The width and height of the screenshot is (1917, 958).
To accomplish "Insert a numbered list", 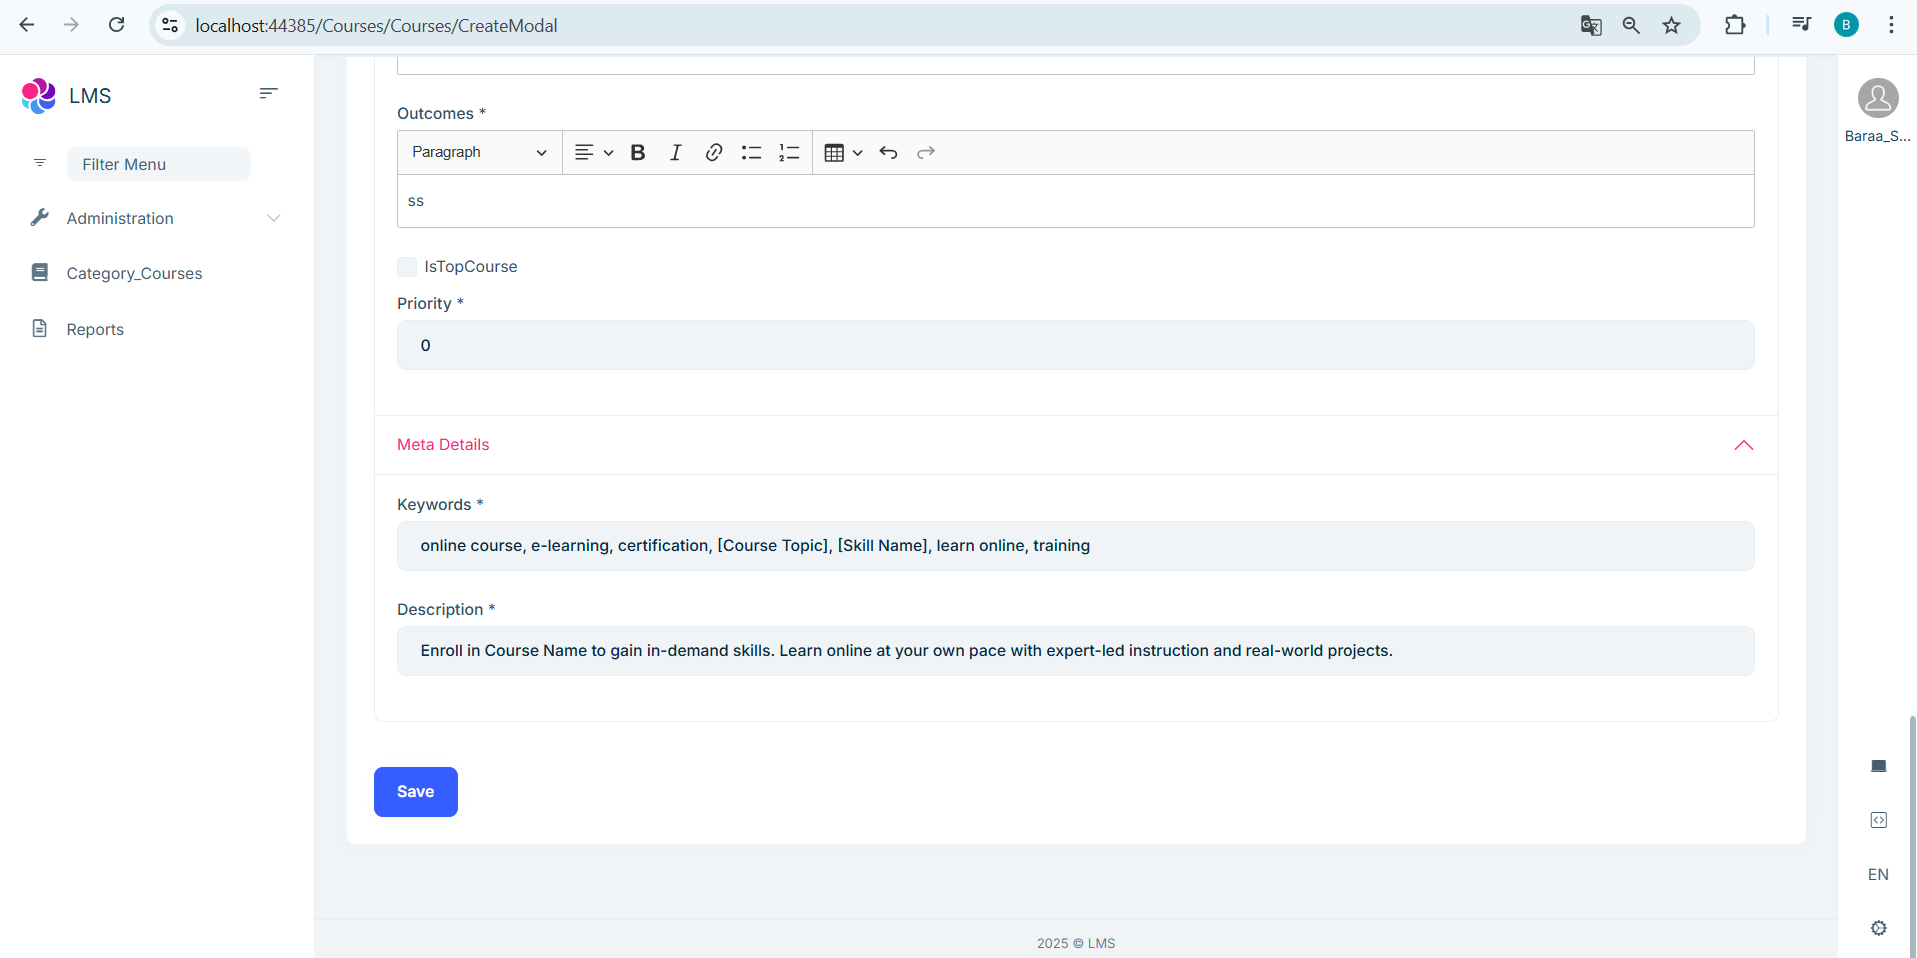I will click(789, 153).
